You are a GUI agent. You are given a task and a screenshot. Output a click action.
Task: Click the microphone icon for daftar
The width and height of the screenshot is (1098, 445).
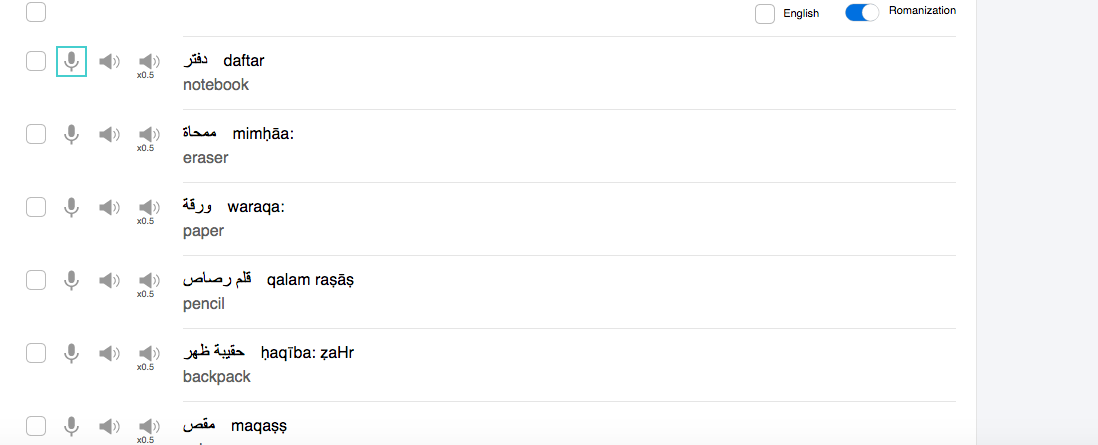coord(71,62)
